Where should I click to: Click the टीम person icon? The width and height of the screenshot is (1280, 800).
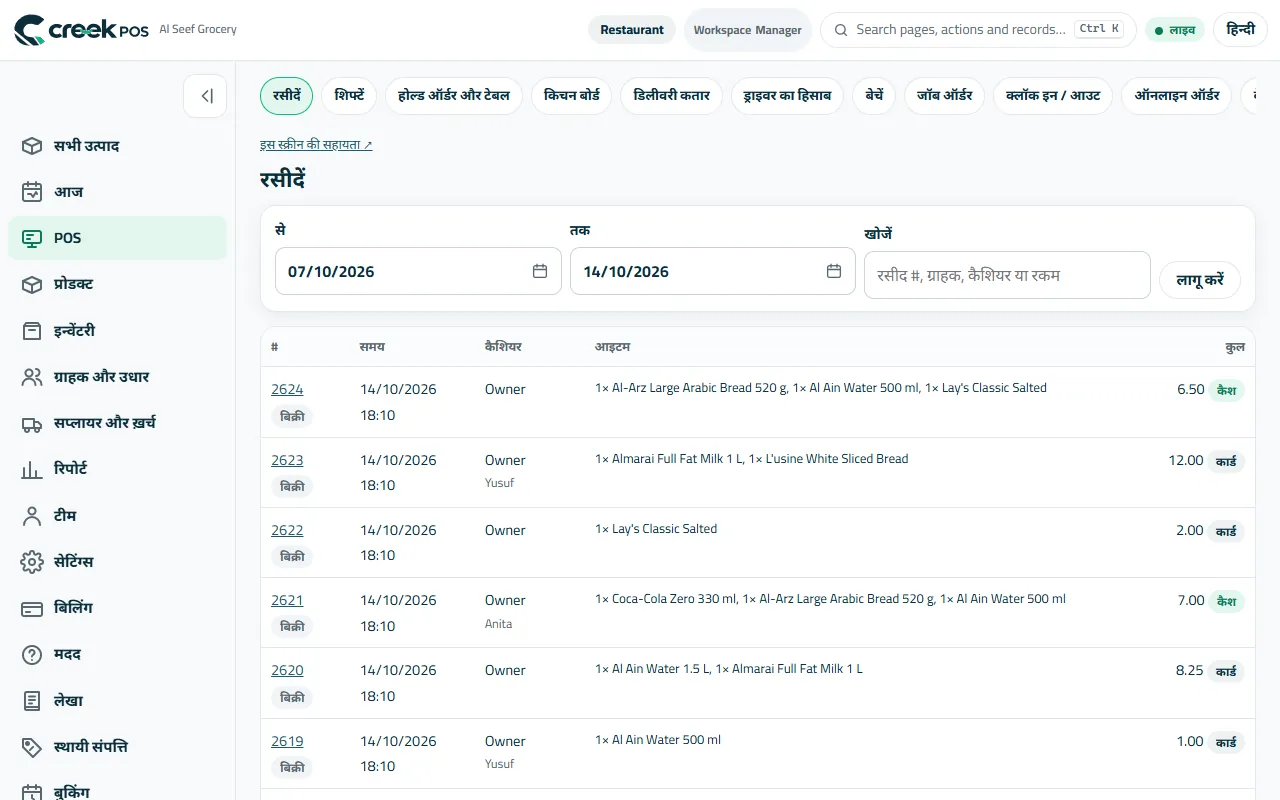[x=32, y=516]
